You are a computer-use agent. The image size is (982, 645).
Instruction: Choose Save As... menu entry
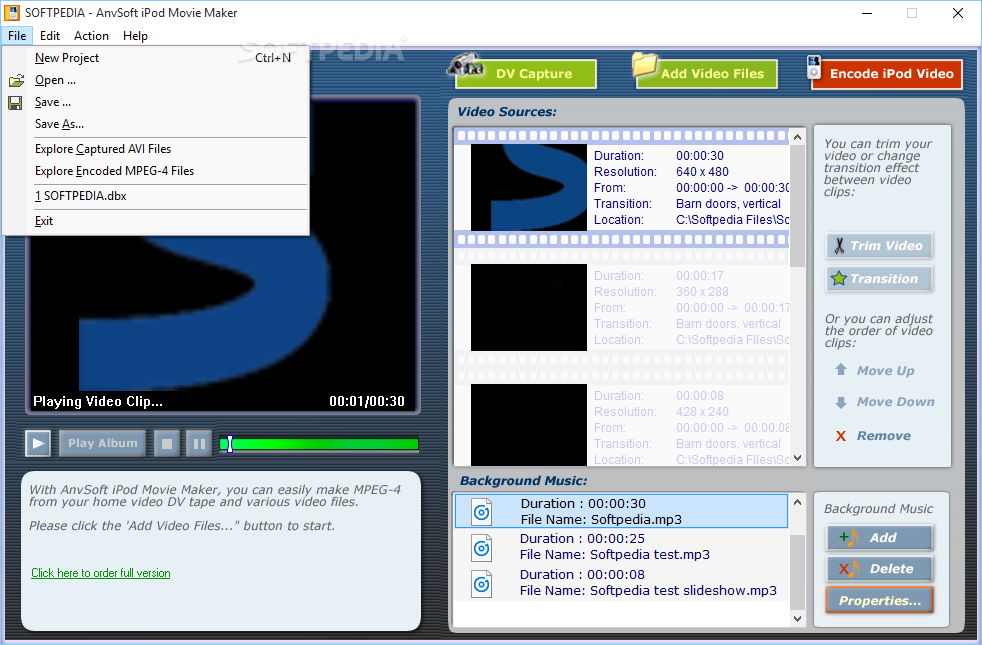click(x=156, y=124)
